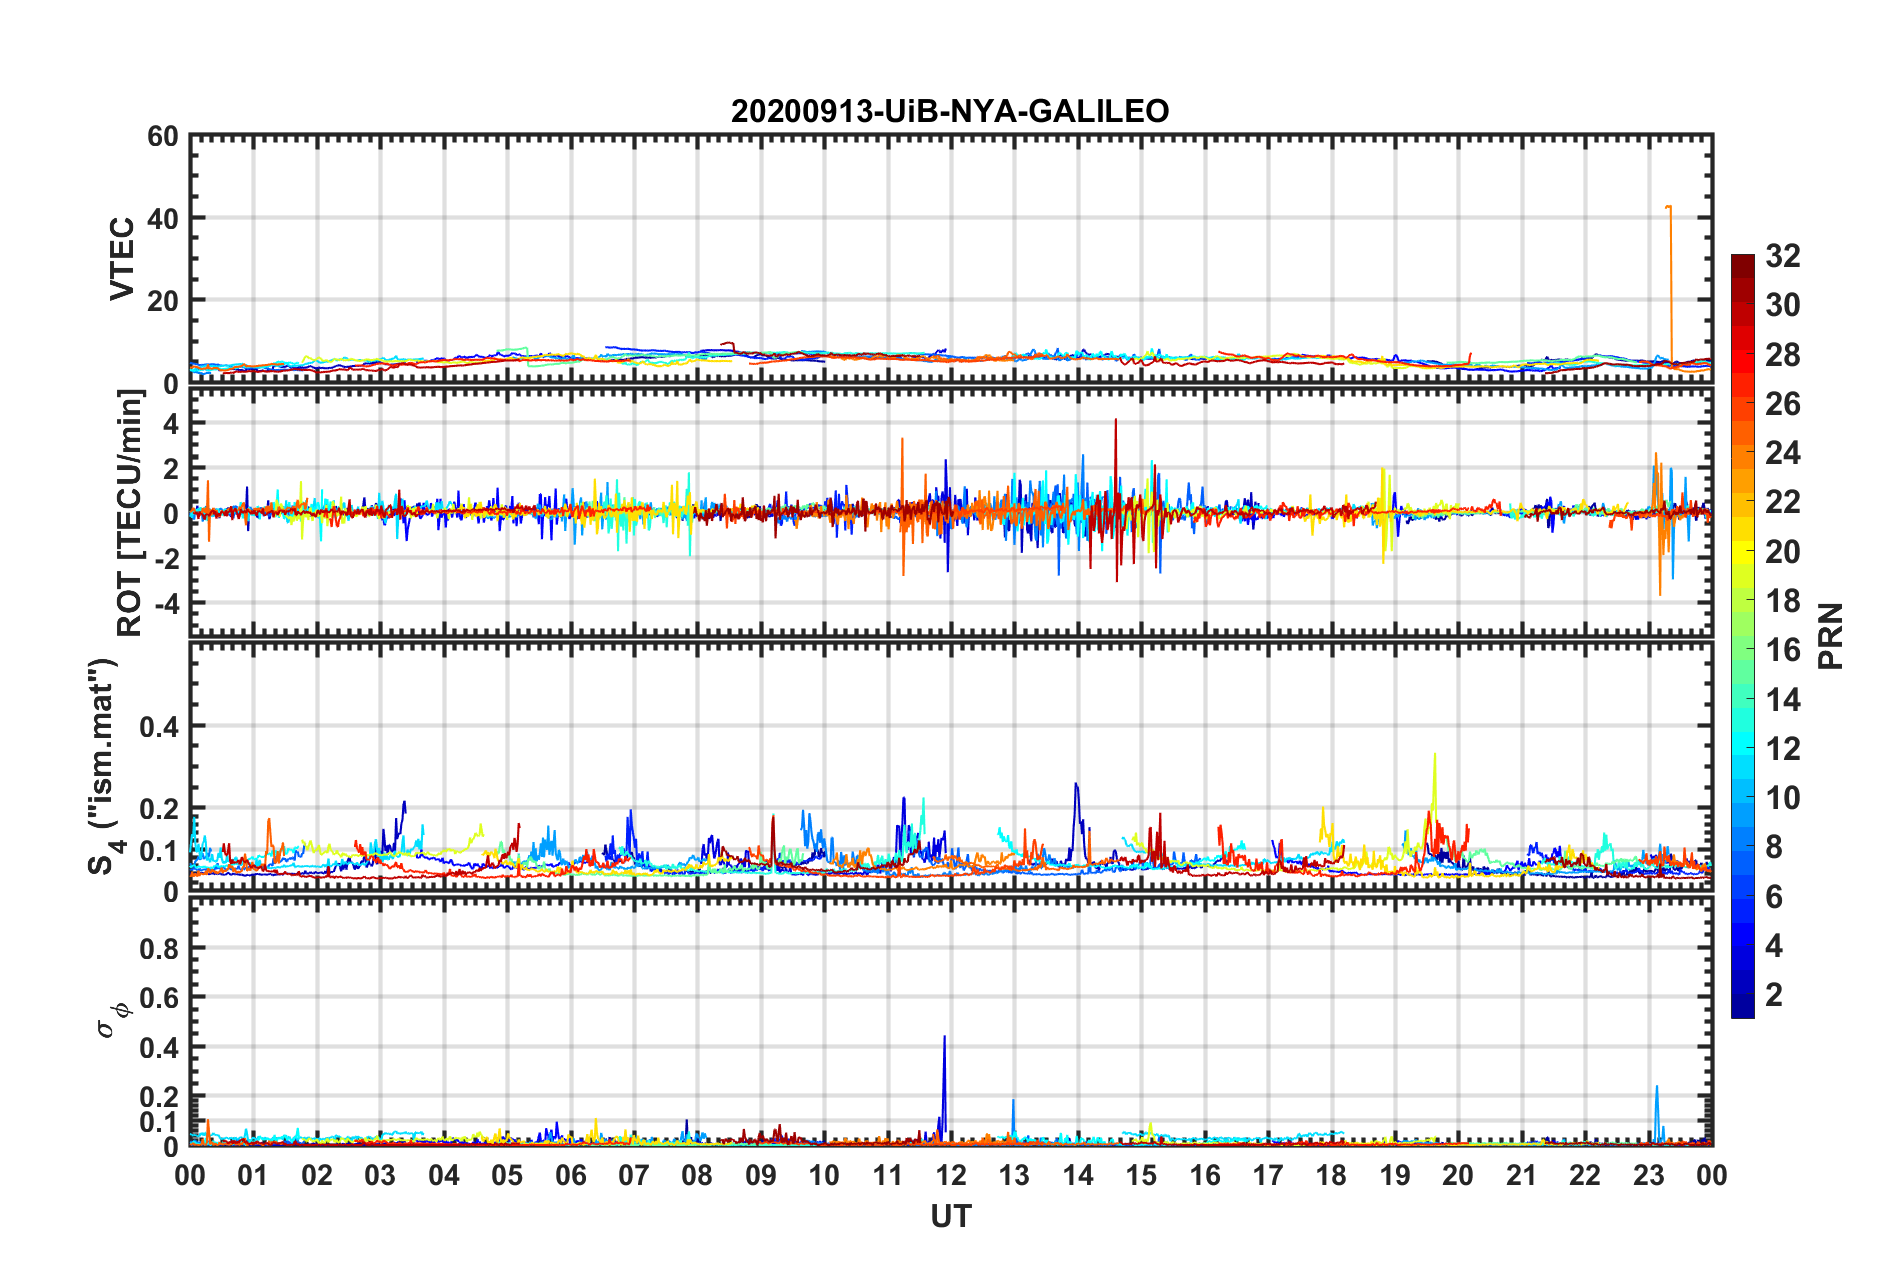This screenshot has width=1902, height=1272.
Task: Click the ROT [TECU/min] axis label
Action: pyautogui.click(x=130, y=513)
